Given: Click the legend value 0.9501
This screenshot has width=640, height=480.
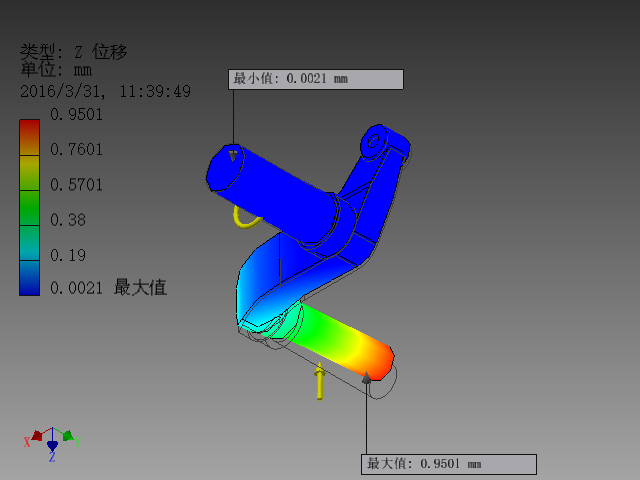Looking at the screenshot, I should click(x=76, y=114).
